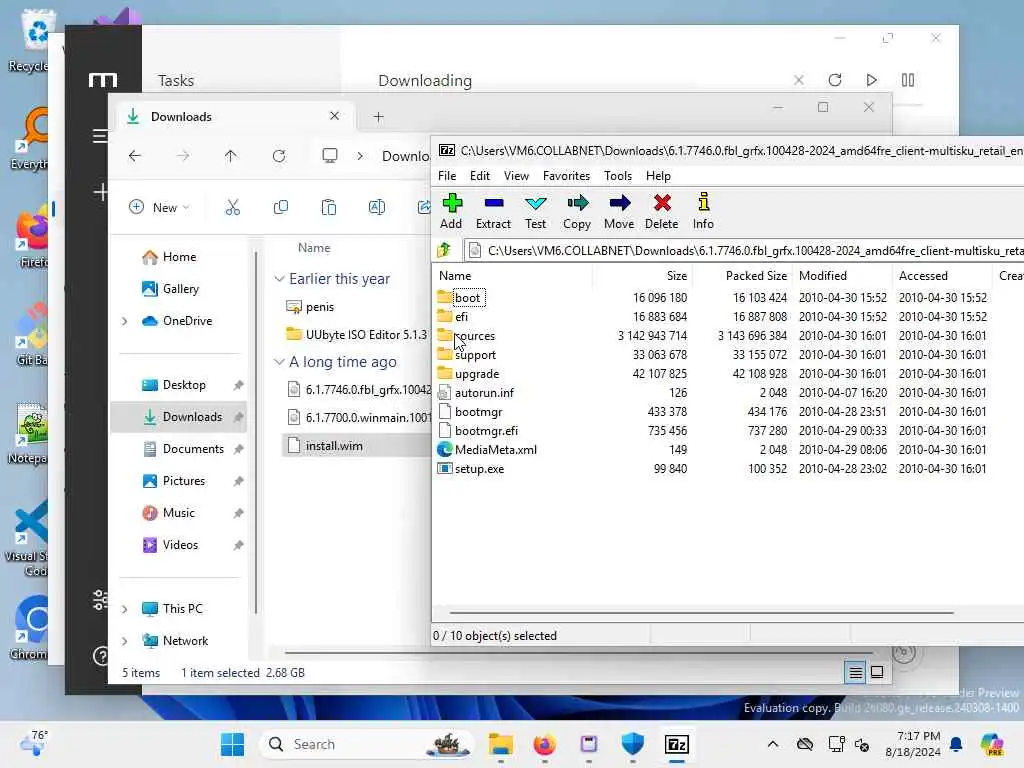1024x768 pixels.
Task: Click the Copy icon in Explorer toolbar
Action: pyautogui.click(x=281, y=207)
